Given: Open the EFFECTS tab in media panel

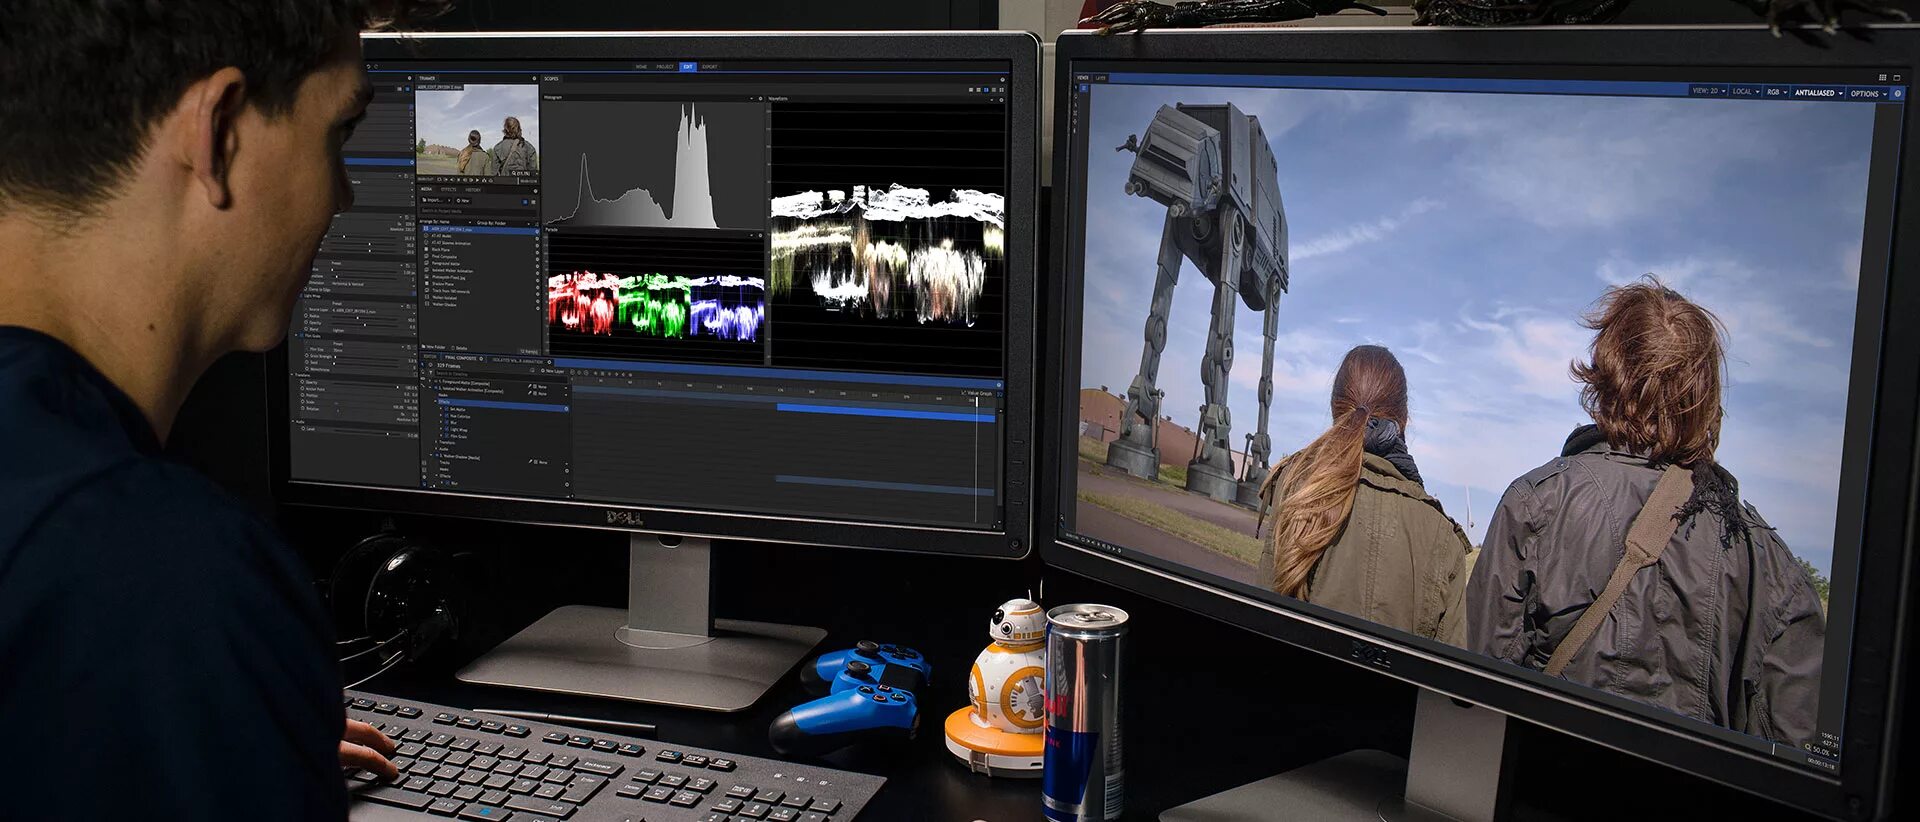Looking at the screenshot, I should coord(449,189).
